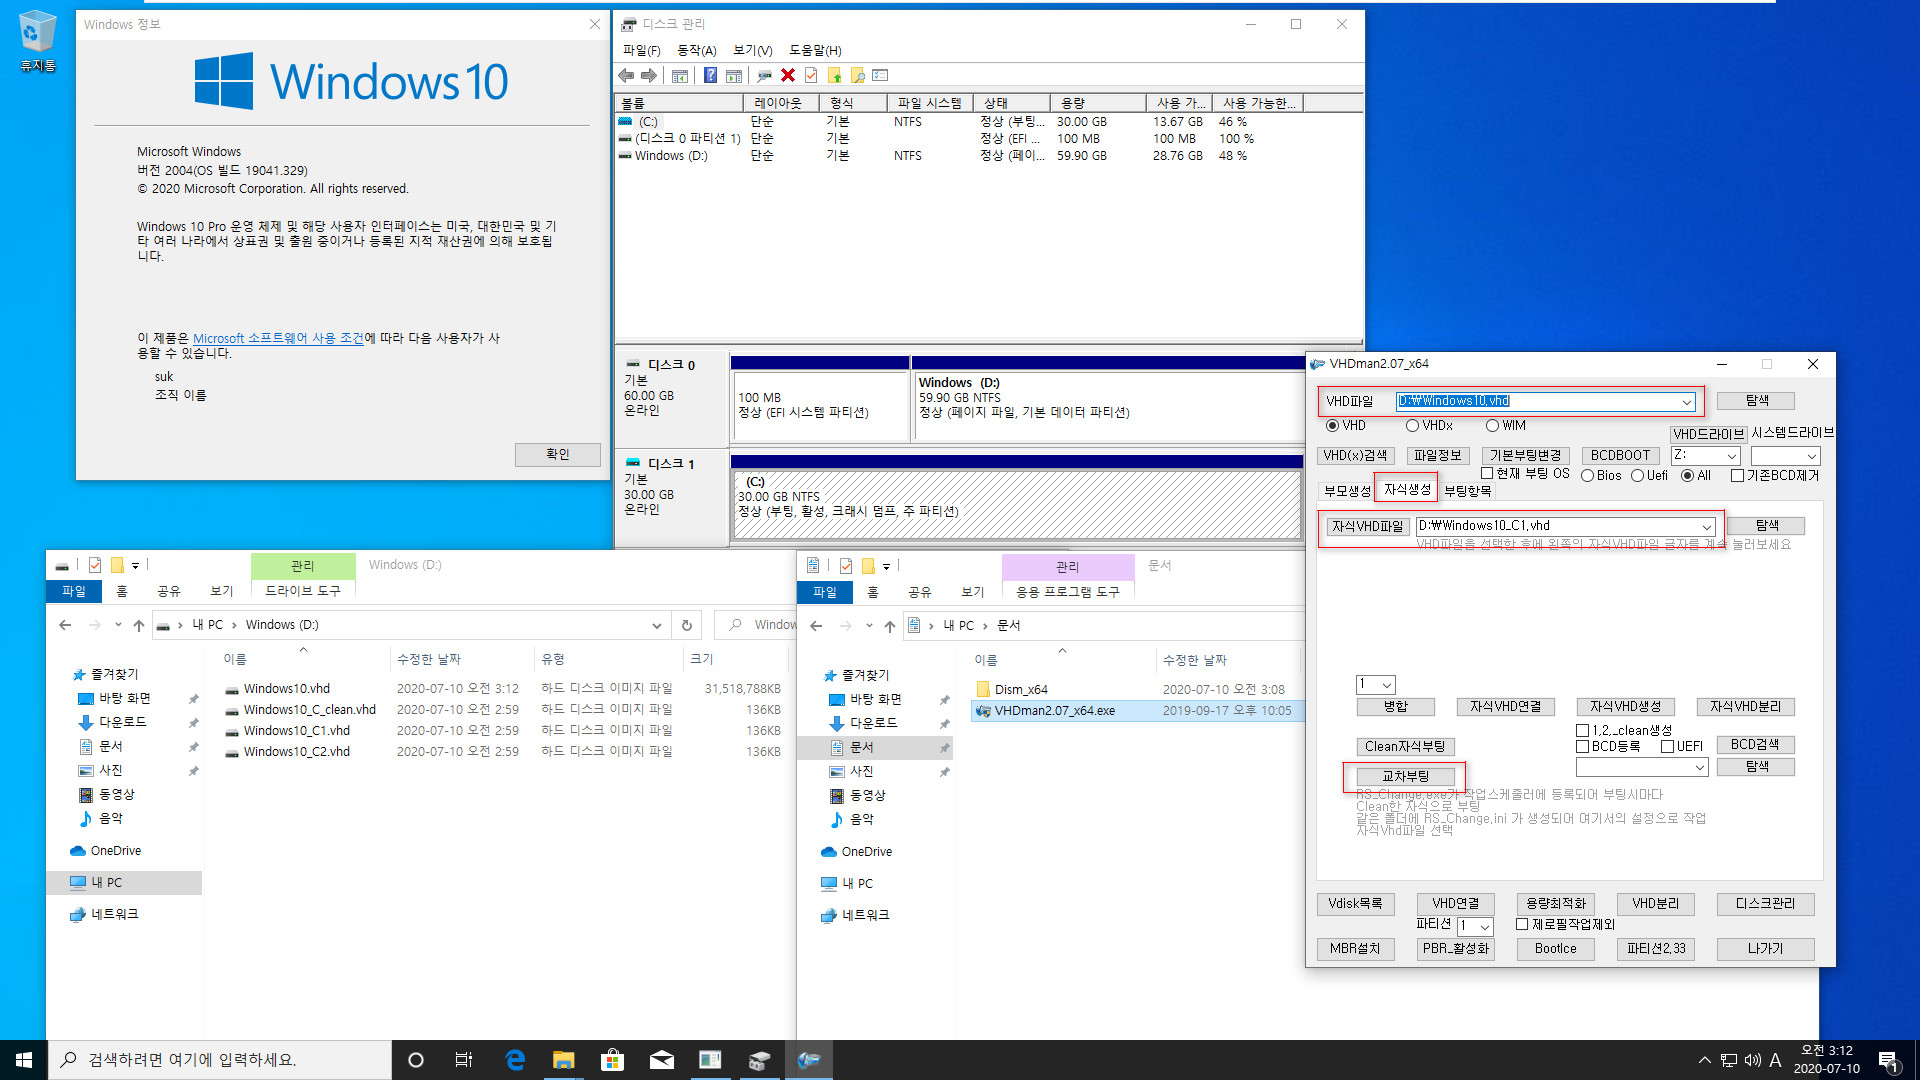1920x1080 pixels.
Task: Open the empty 시스템드라이브 dropdown
Action: [1811, 456]
